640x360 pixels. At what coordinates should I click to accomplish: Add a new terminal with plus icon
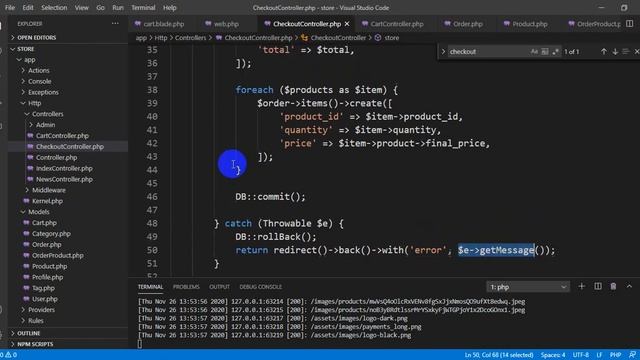(582, 287)
